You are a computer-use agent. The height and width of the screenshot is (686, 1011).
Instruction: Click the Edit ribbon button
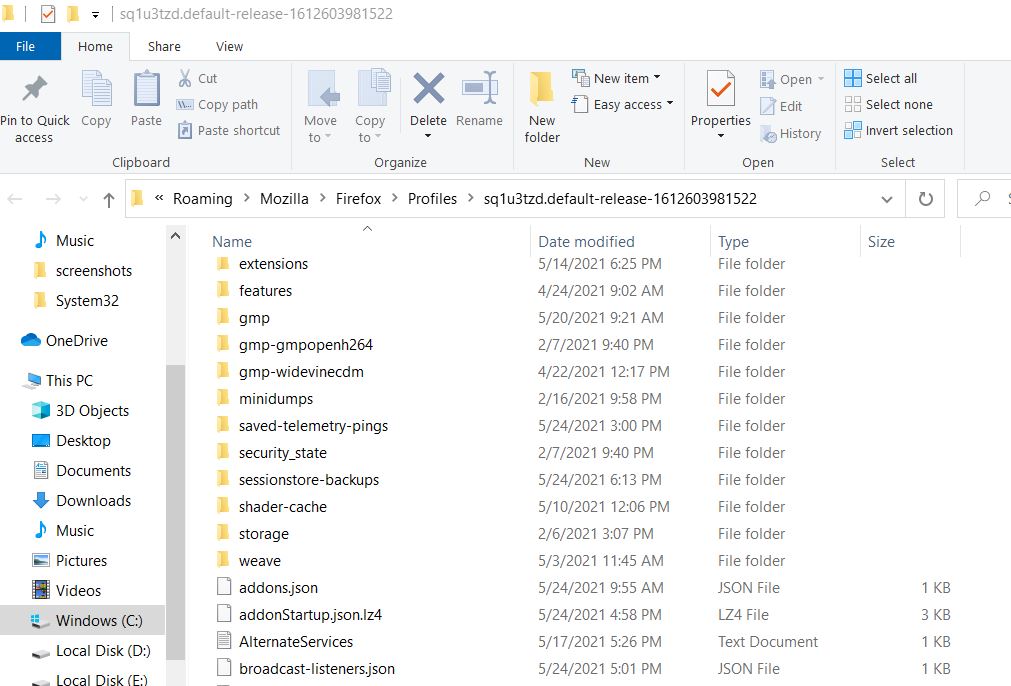click(781, 106)
